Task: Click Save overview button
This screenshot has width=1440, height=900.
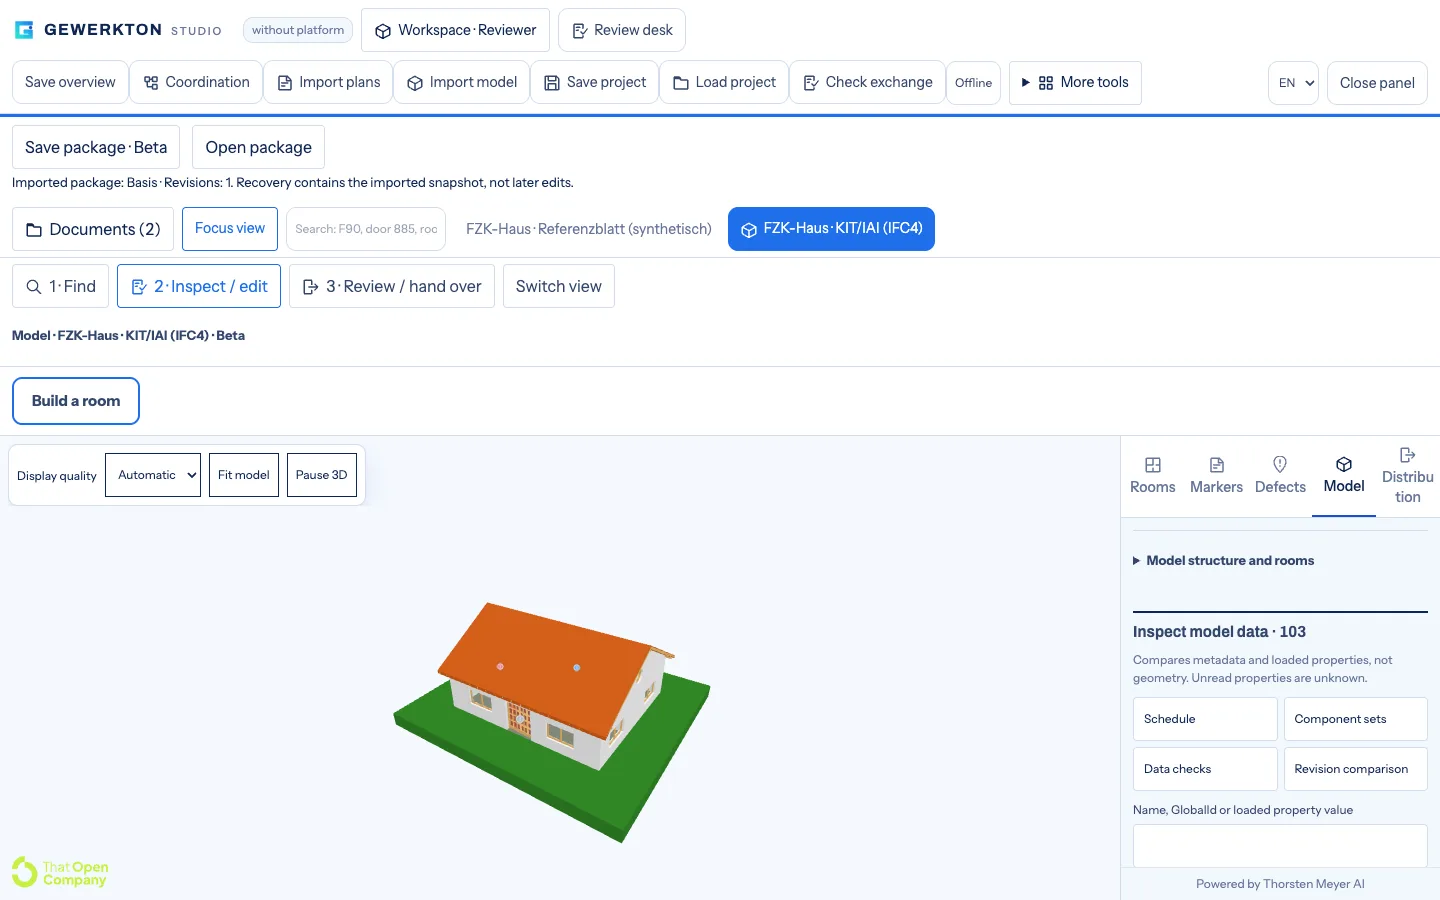Action: [x=70, y=82]
